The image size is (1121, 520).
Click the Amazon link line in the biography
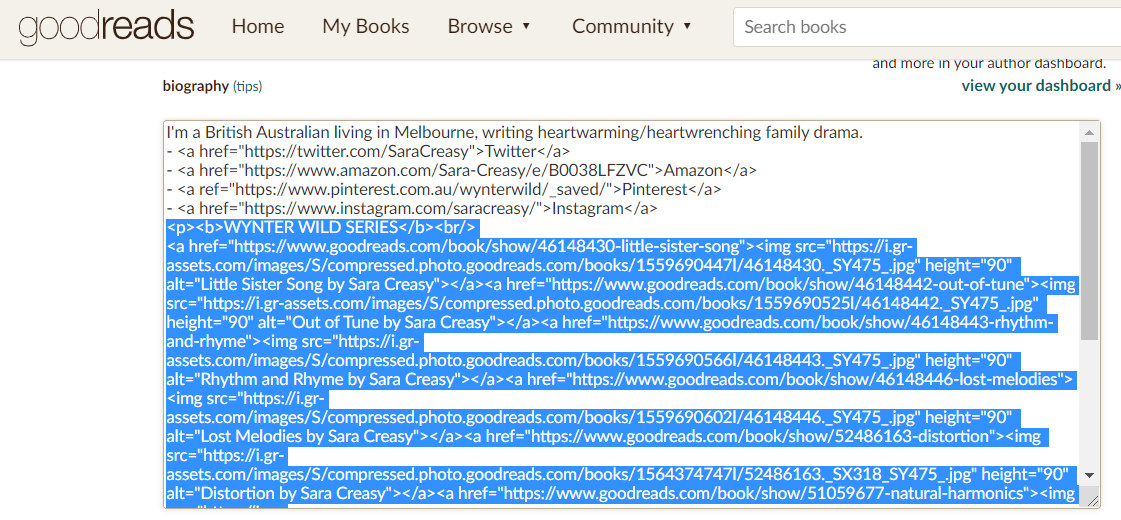tap(460, 170)
